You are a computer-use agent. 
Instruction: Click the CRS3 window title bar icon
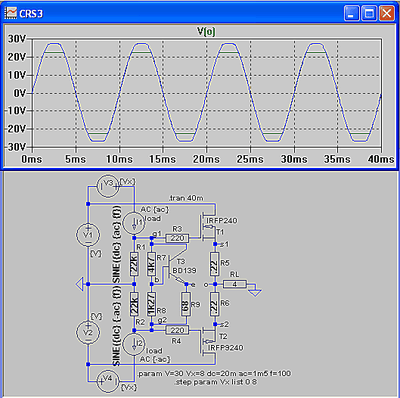click(x=10, y=13)
